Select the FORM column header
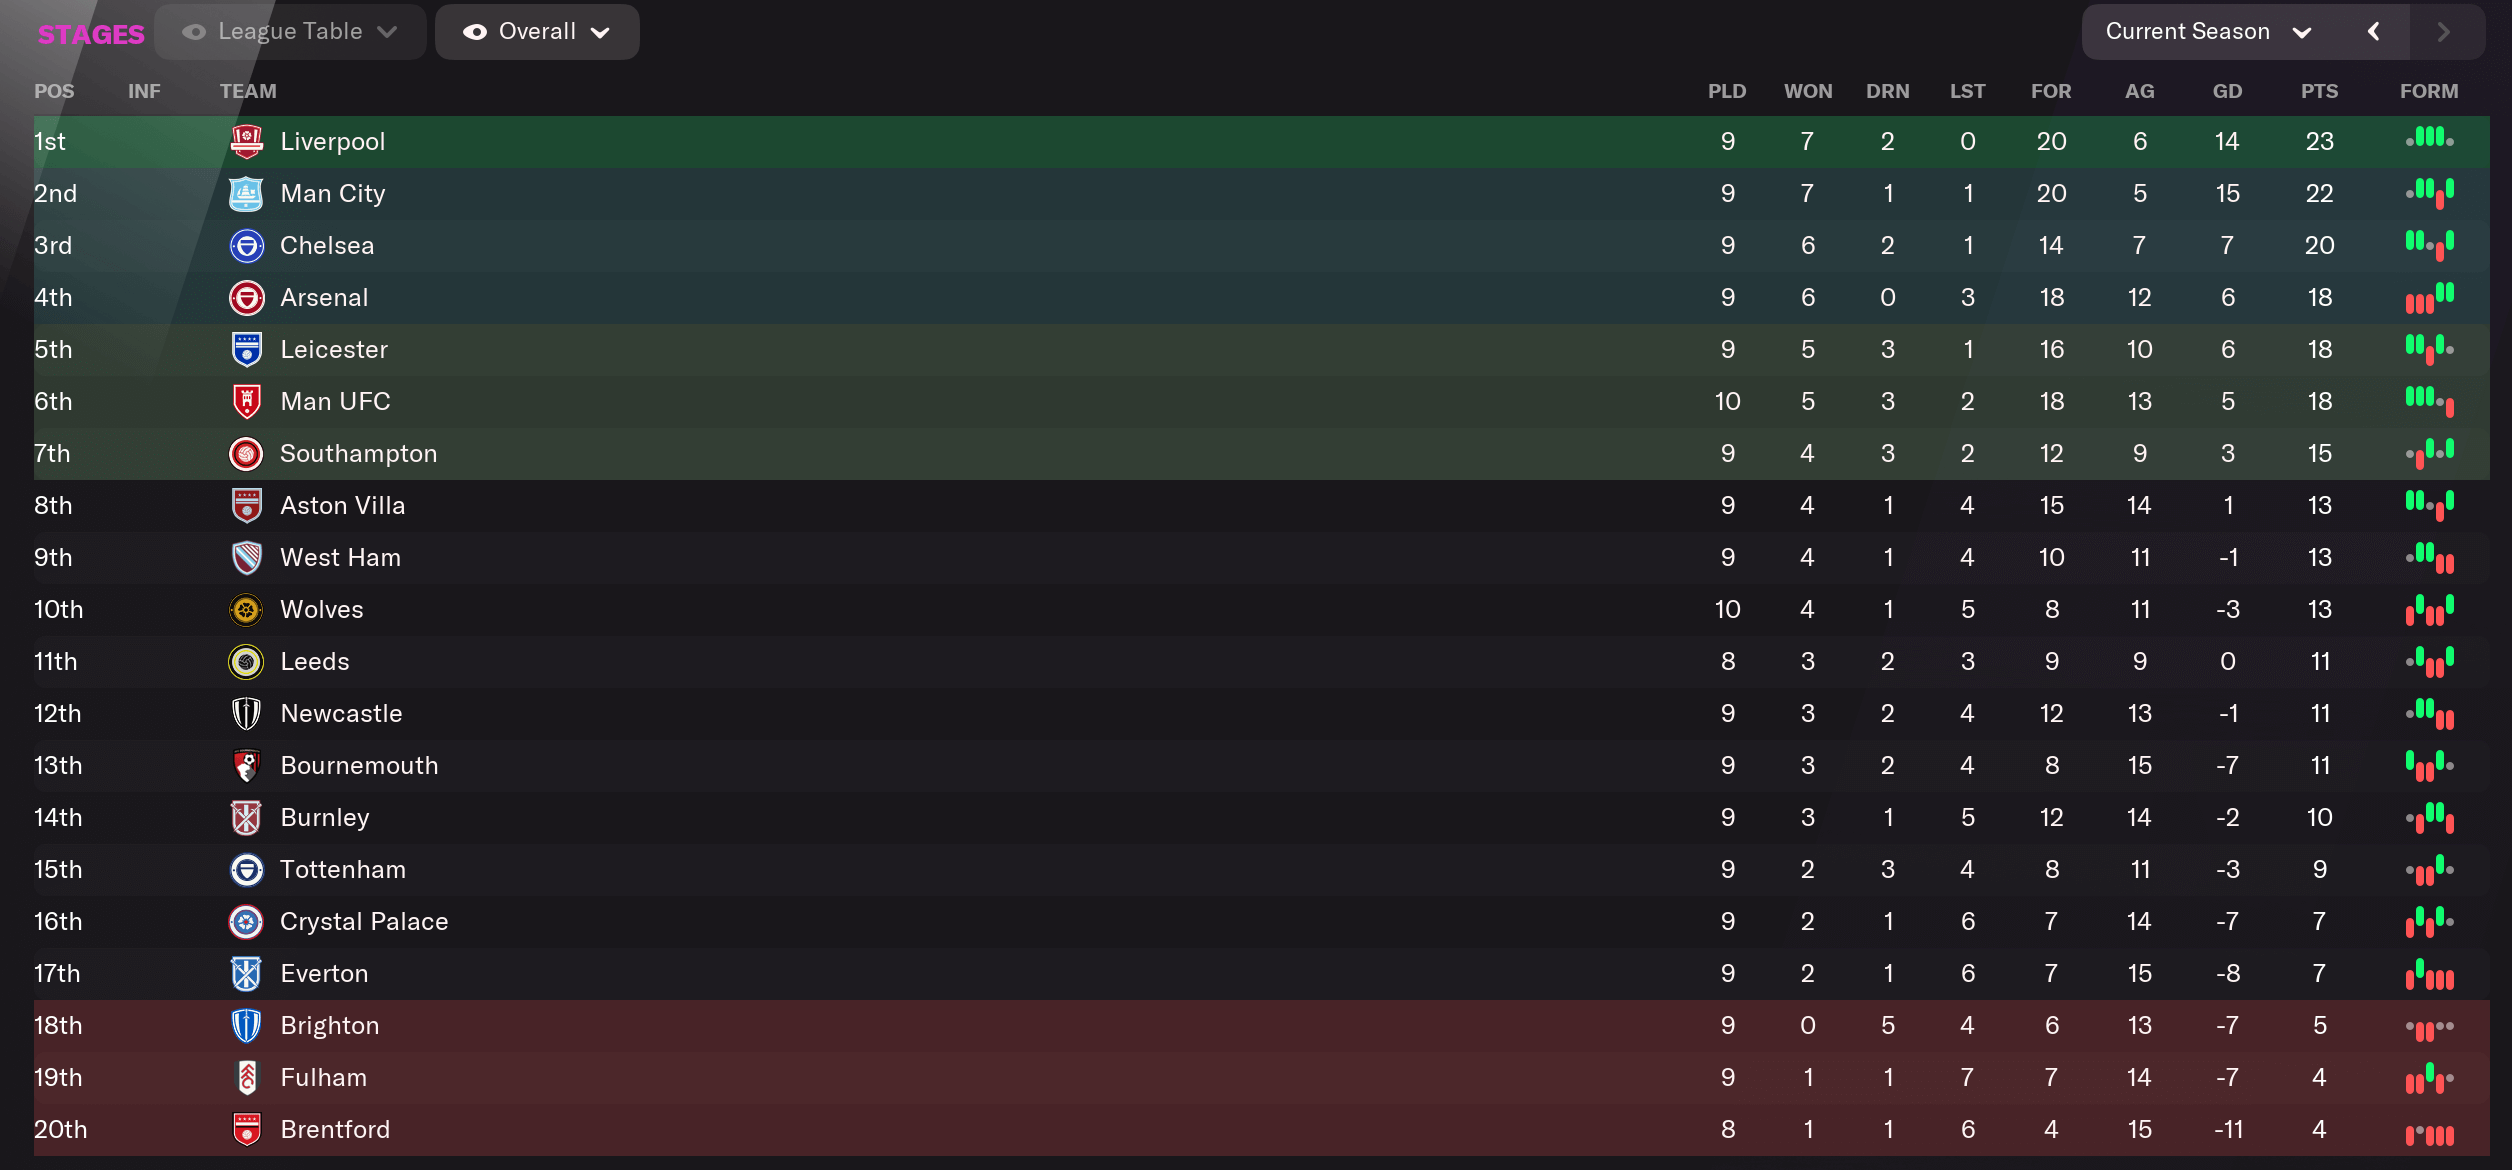 [x=2430, y=90]
